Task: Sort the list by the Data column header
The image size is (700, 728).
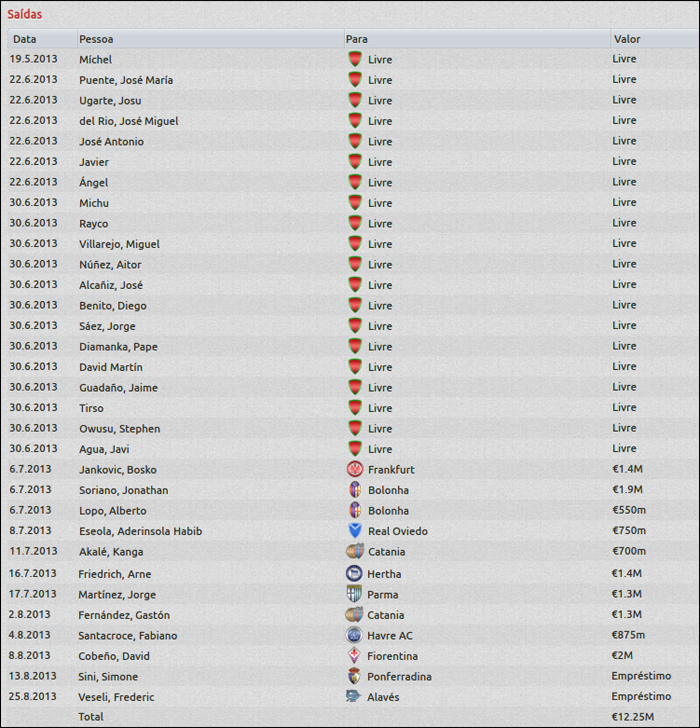Action: [x=25, y=39]
